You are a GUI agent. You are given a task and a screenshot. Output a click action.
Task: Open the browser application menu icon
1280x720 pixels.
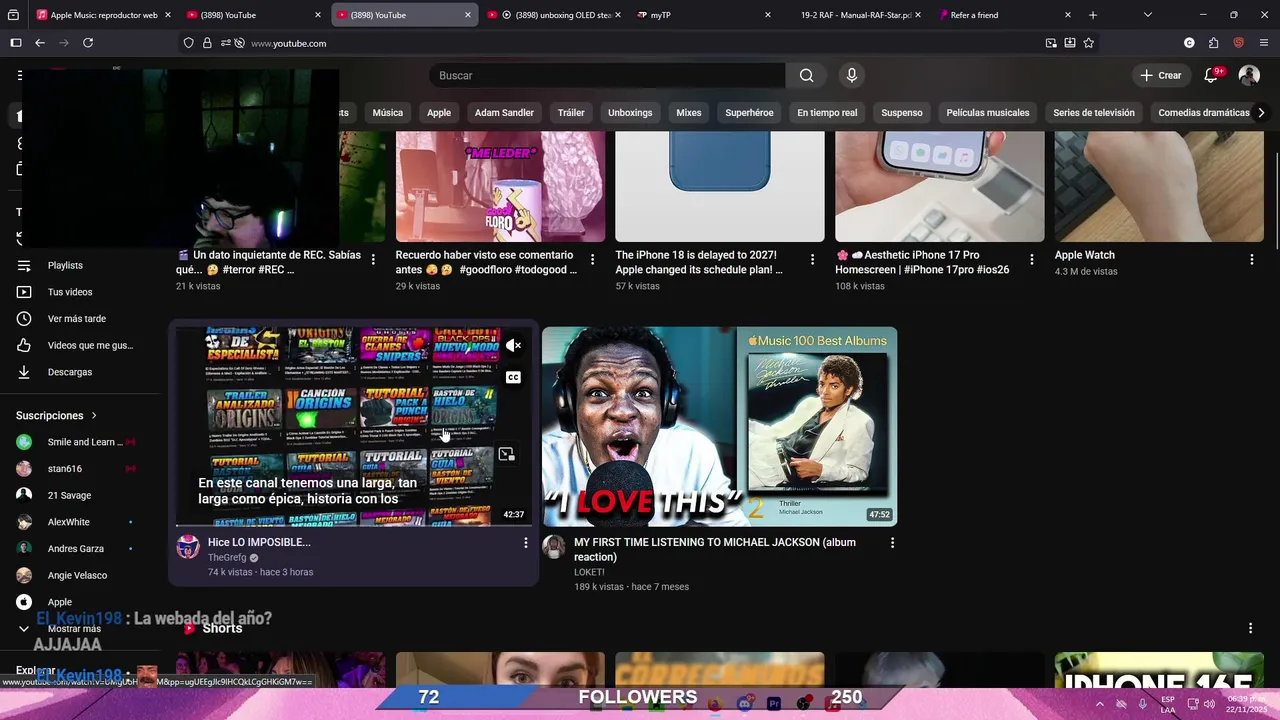[1264, 43]
